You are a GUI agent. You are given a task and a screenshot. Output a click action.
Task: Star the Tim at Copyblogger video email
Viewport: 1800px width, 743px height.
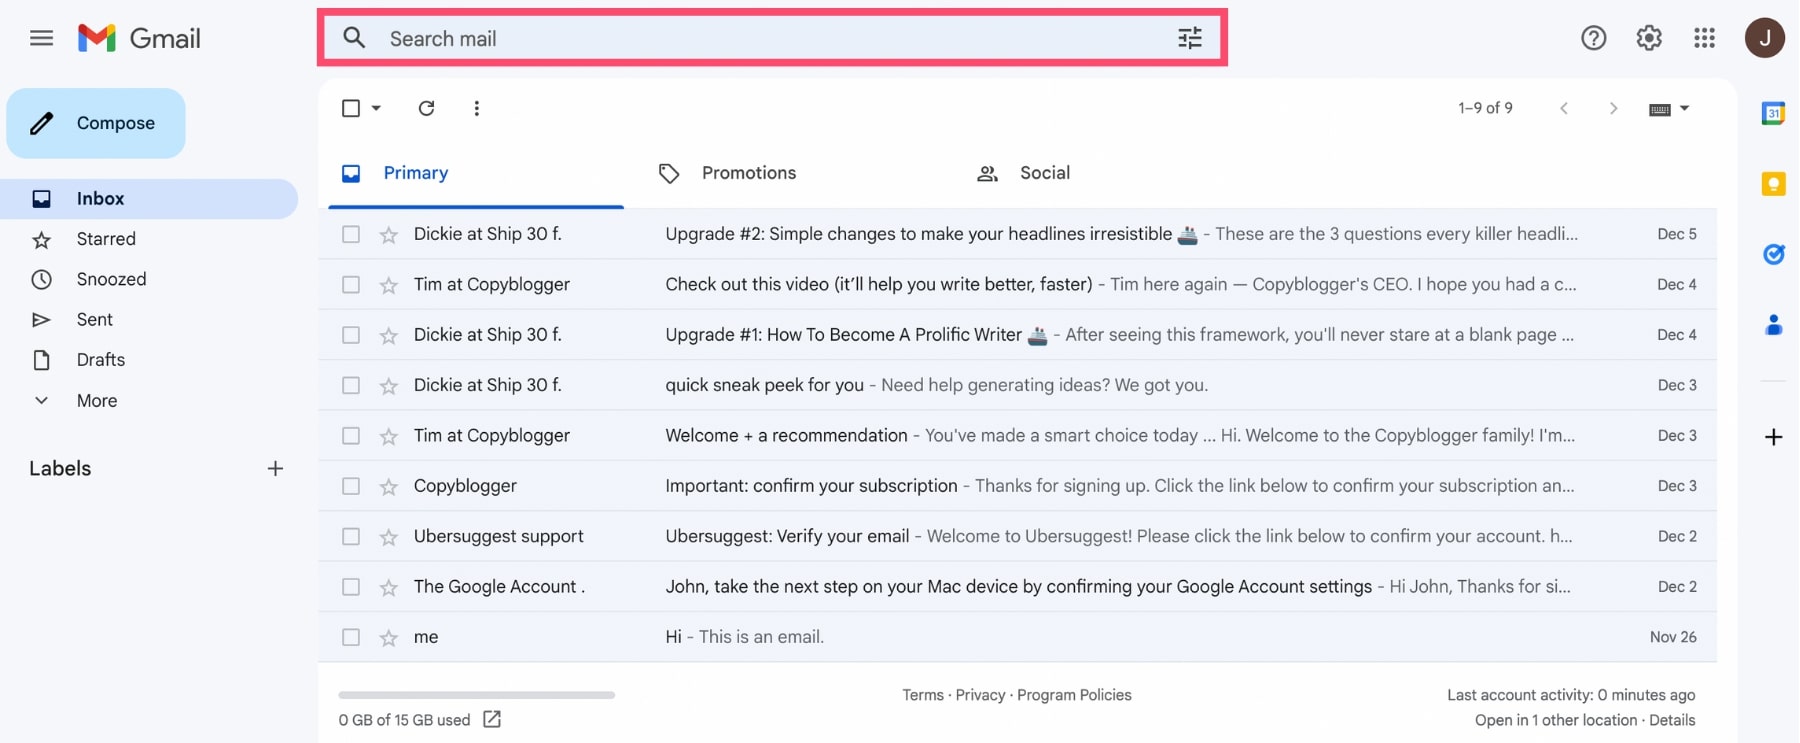click(389, 285)
